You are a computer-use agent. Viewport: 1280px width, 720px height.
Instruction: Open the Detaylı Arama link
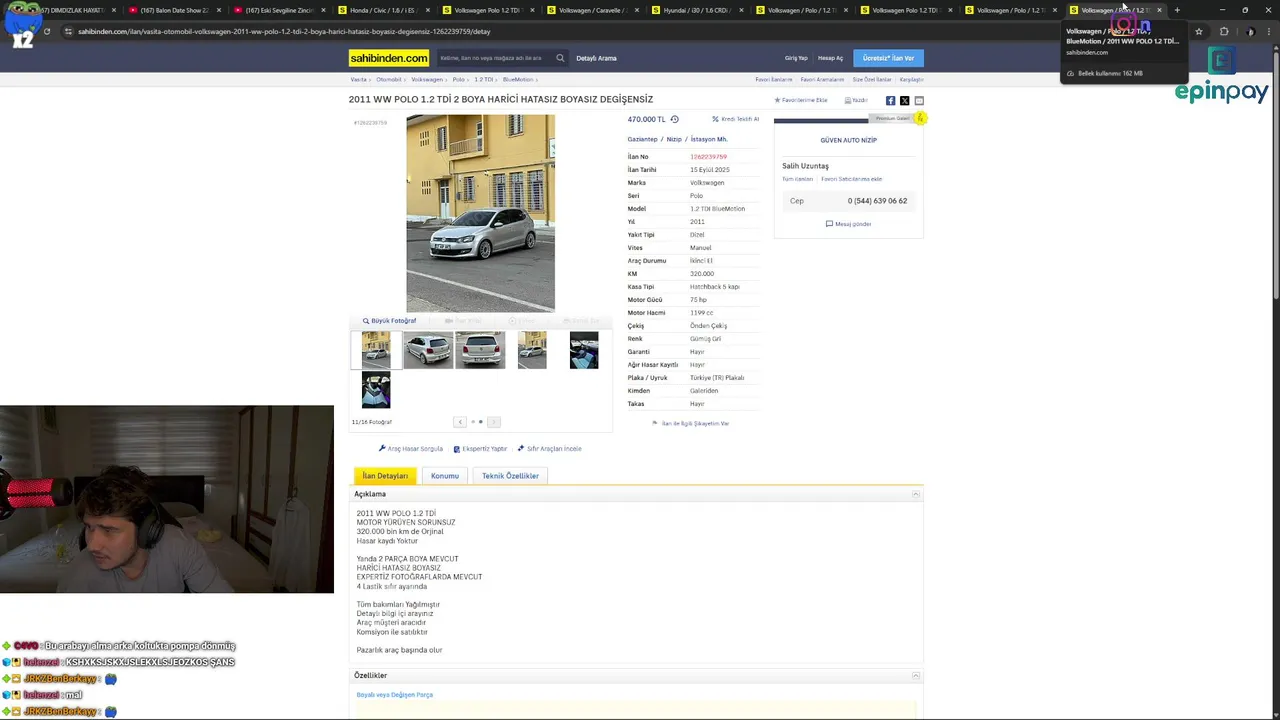[x=596, y=58]
